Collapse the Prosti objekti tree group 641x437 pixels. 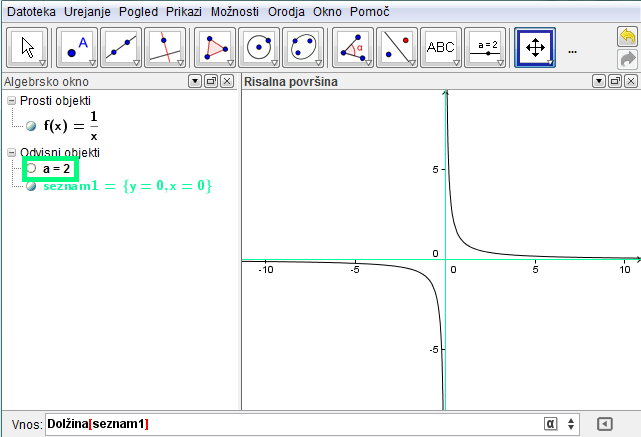pyautogui.click(x=11, y=101)
